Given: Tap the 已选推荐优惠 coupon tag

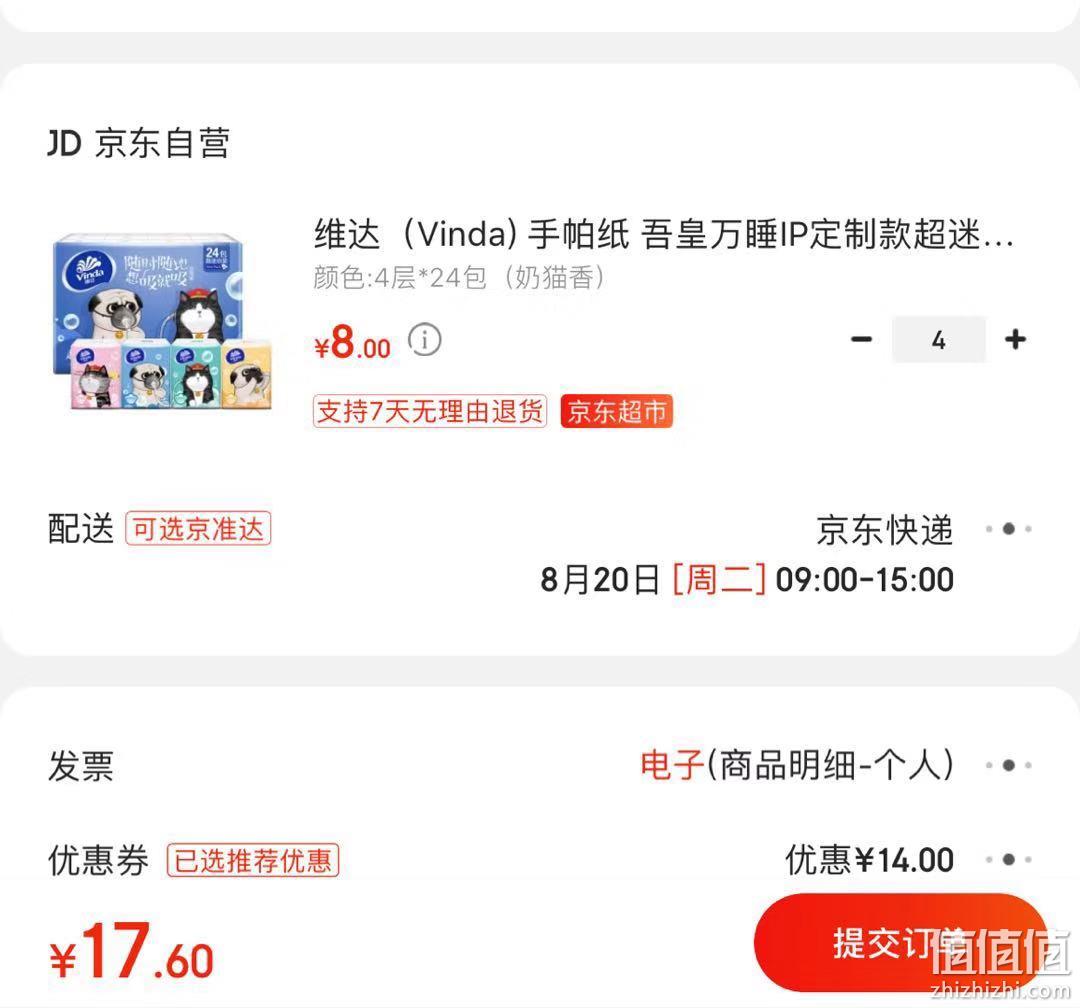Looking at the screenshot, I should point(253,860).
